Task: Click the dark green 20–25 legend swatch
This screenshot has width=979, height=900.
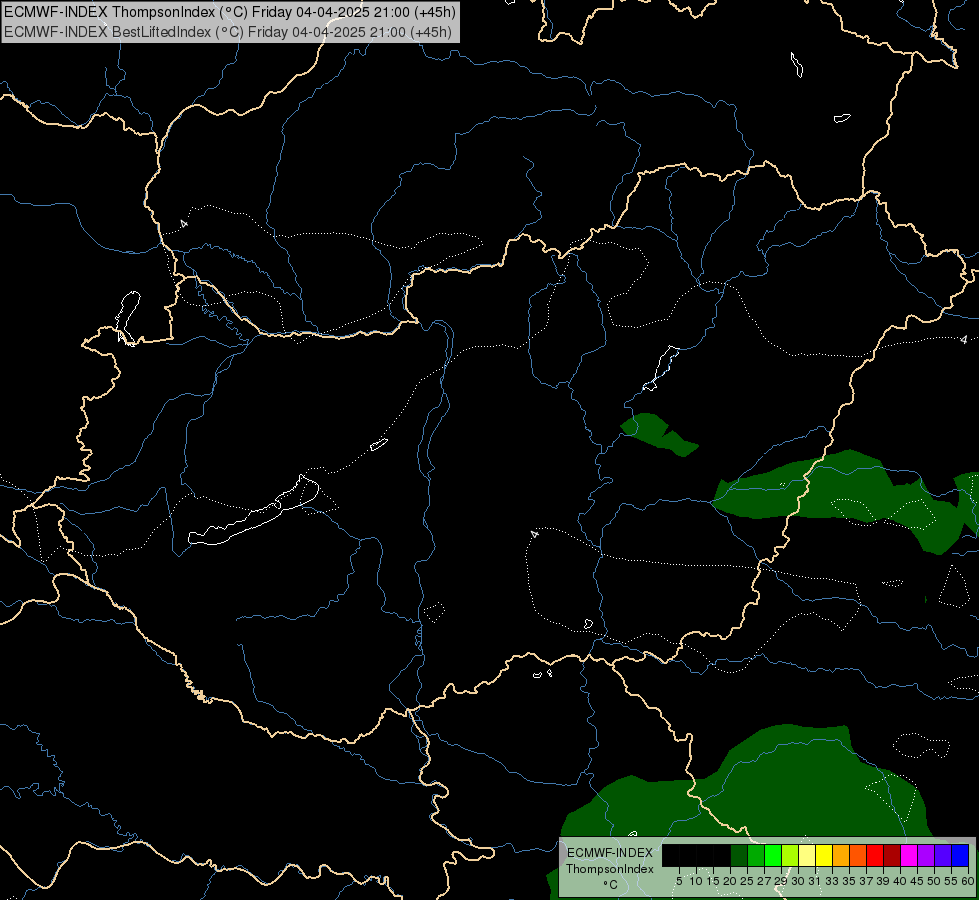Action: click(739, 855)
